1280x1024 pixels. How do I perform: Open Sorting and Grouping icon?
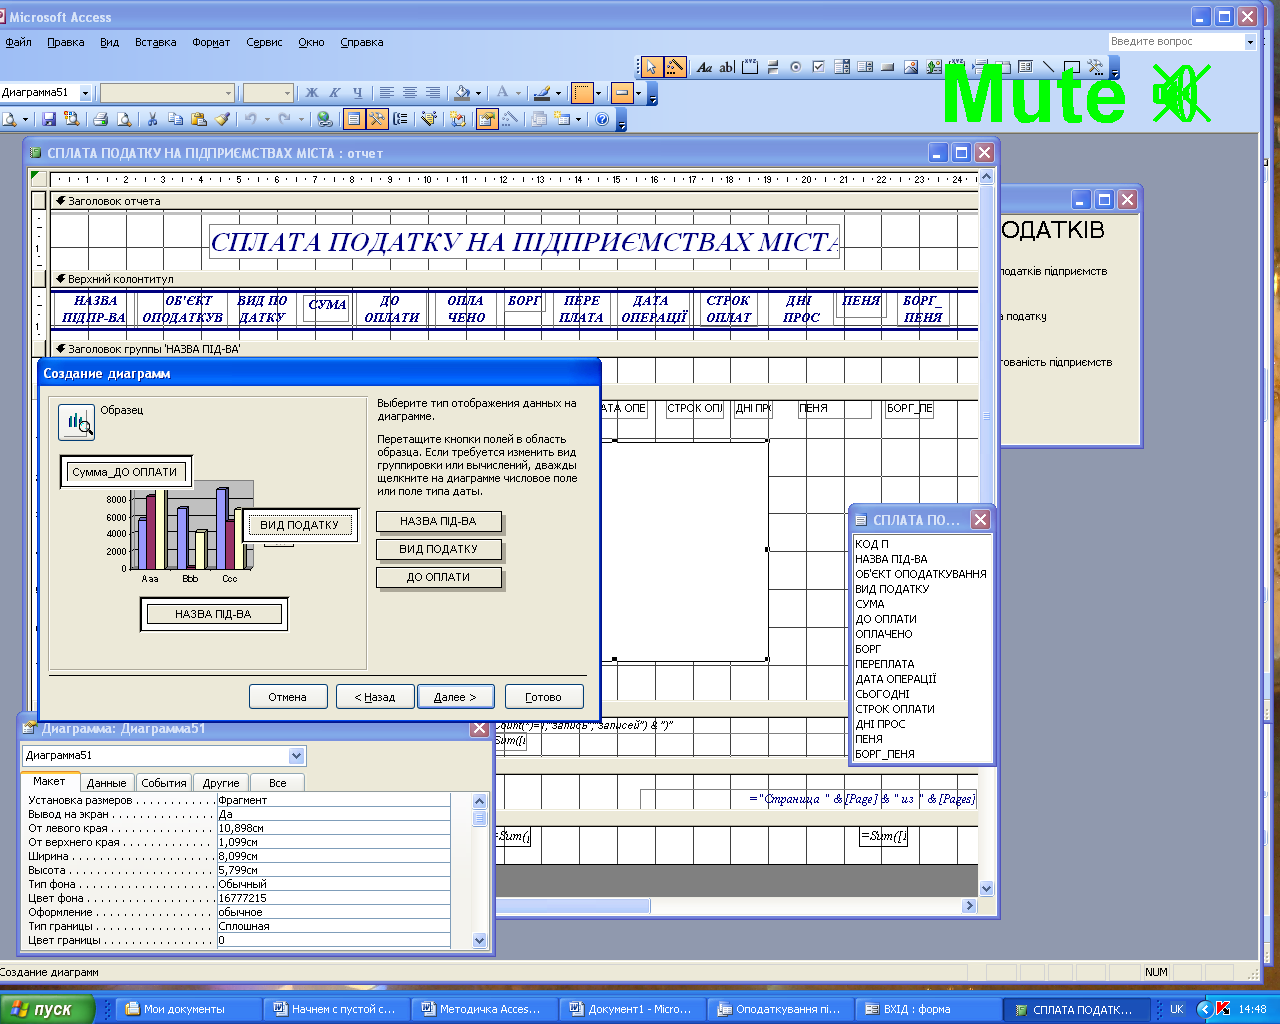click(x=400, y=119)
